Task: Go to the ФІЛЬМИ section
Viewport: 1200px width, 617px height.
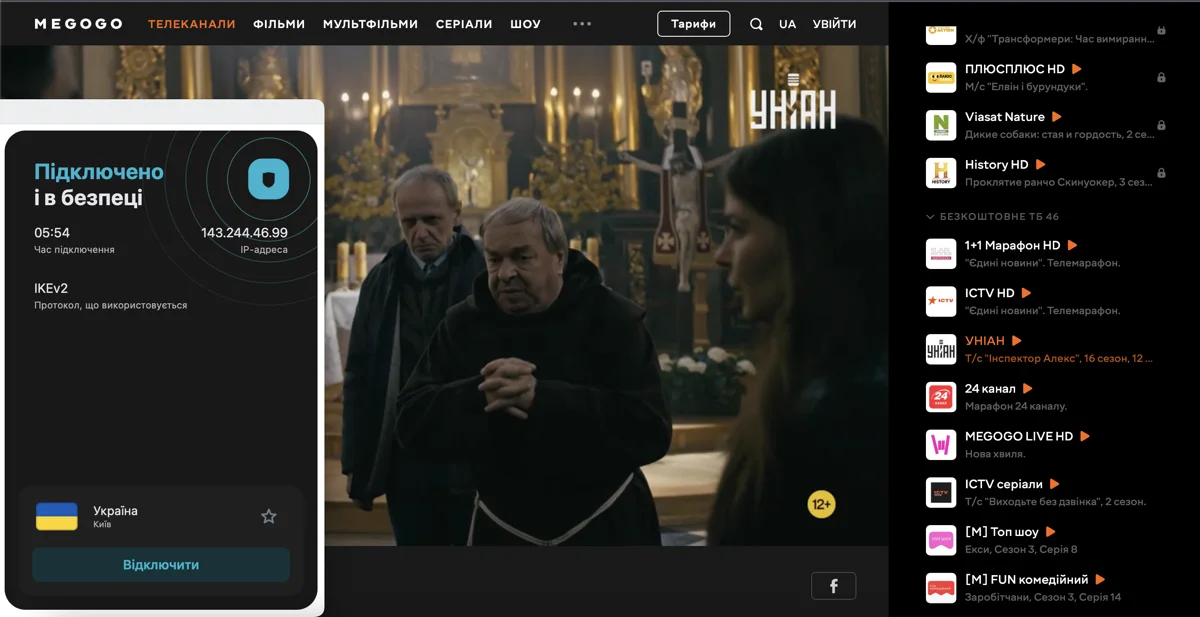Action: pyautogui.click(x=279, y=24)
